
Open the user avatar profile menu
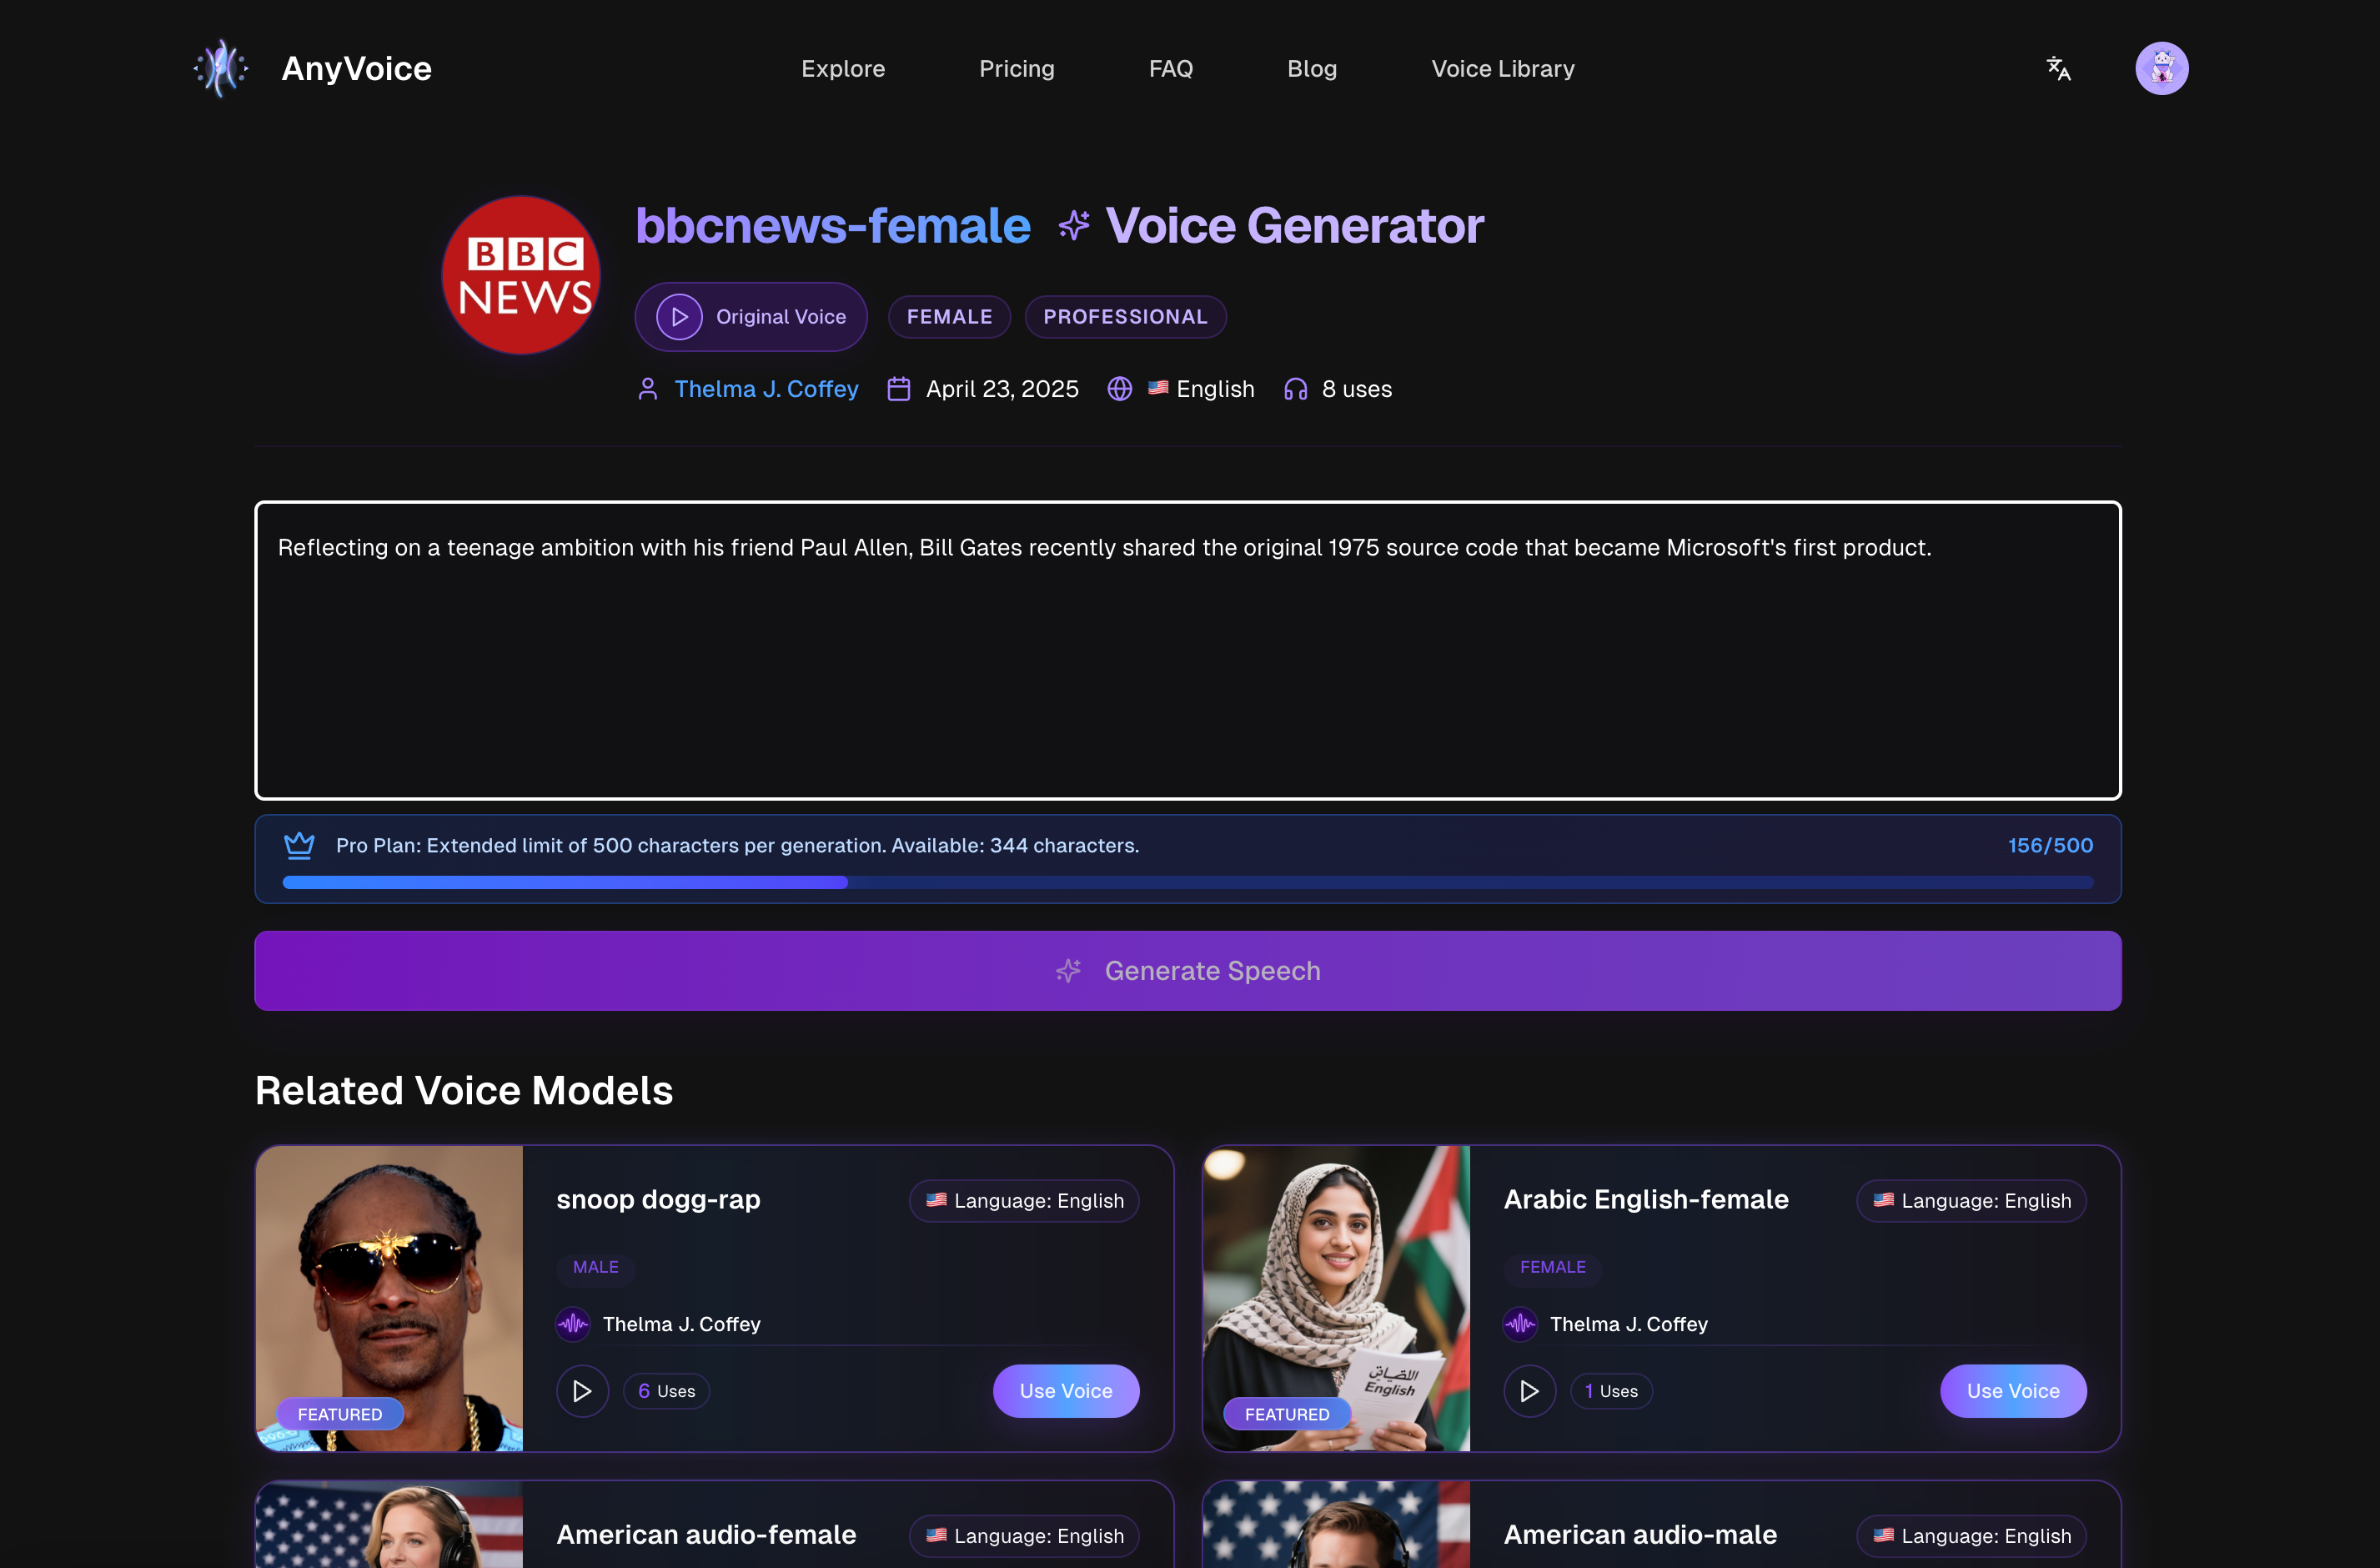(2161, 68)
